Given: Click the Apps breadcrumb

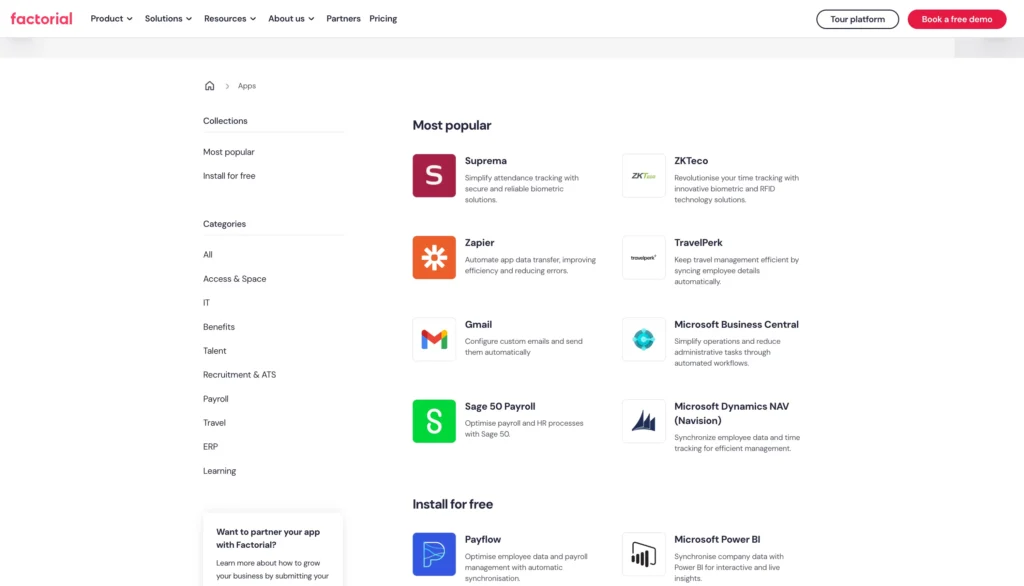Looking at the screenshot, I should pos(247,86).
